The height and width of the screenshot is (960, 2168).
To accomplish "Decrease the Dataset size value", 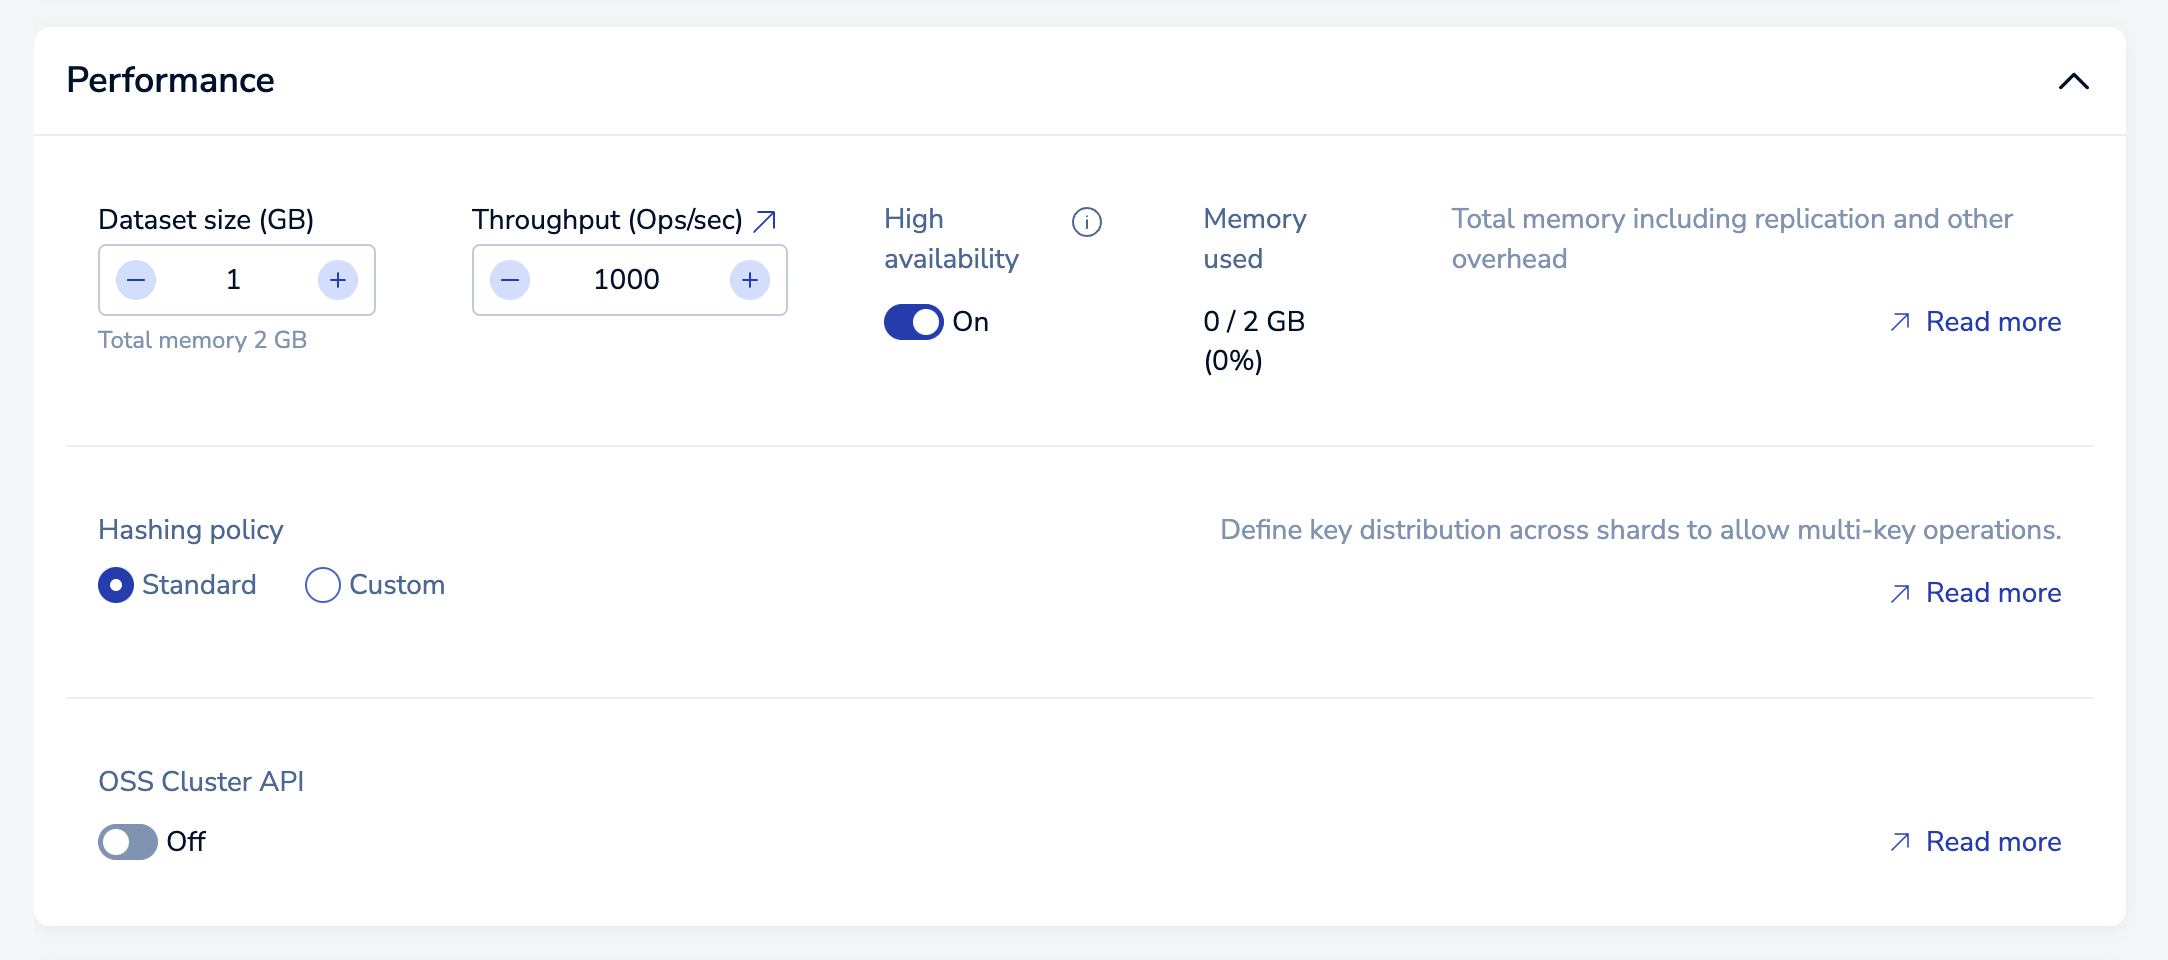I will tap(136, 280).
